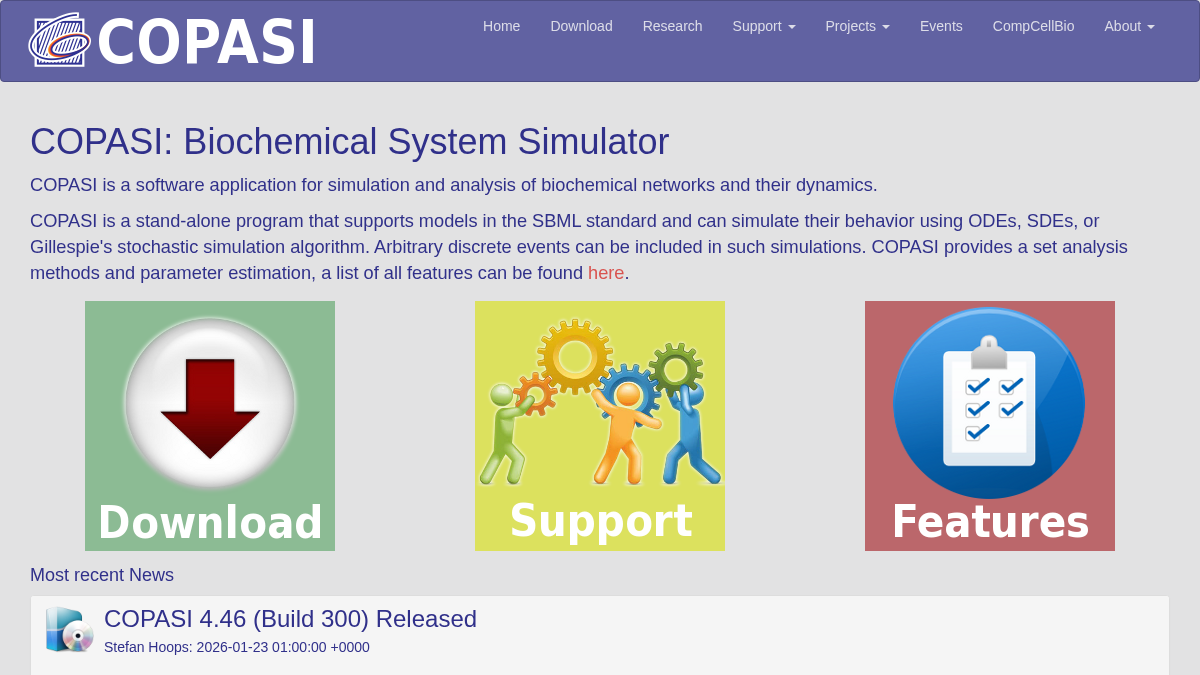
Task: Click the 'COPASI: Biochemical System Simulator' heading
Action: (x=349, y=142)
